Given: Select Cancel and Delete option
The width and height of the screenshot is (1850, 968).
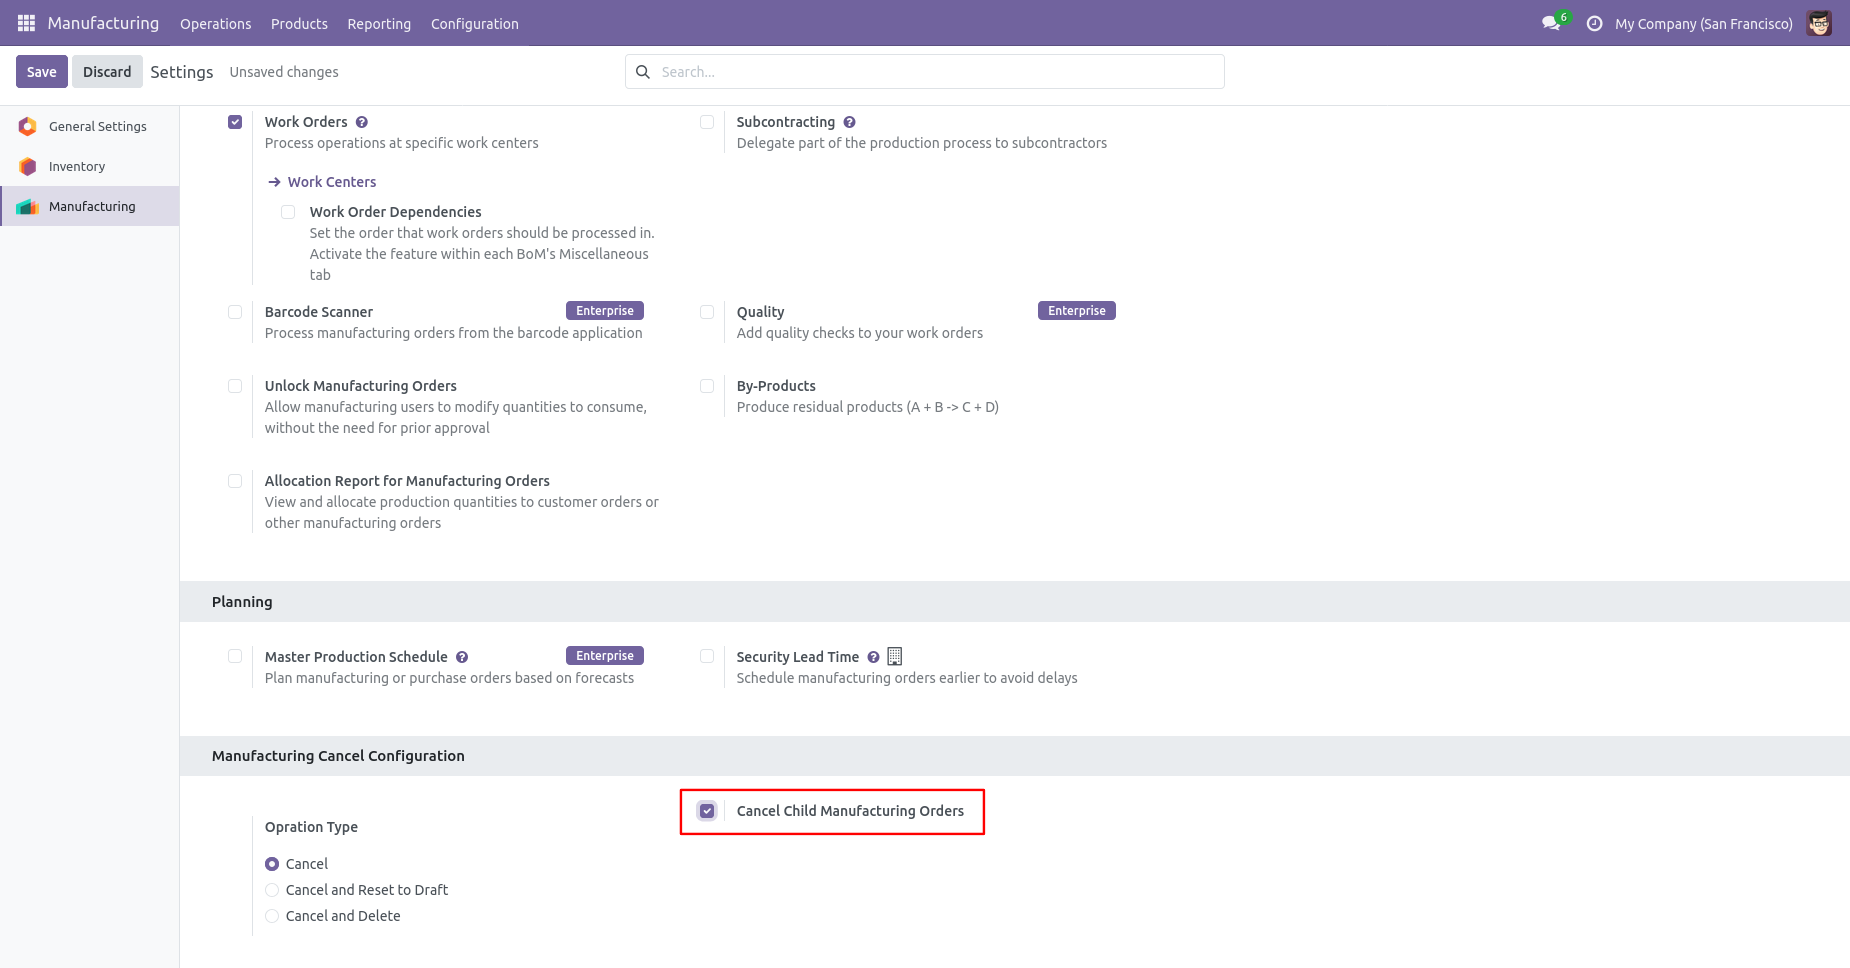Looking at the screenshot, I should point(272,916).
